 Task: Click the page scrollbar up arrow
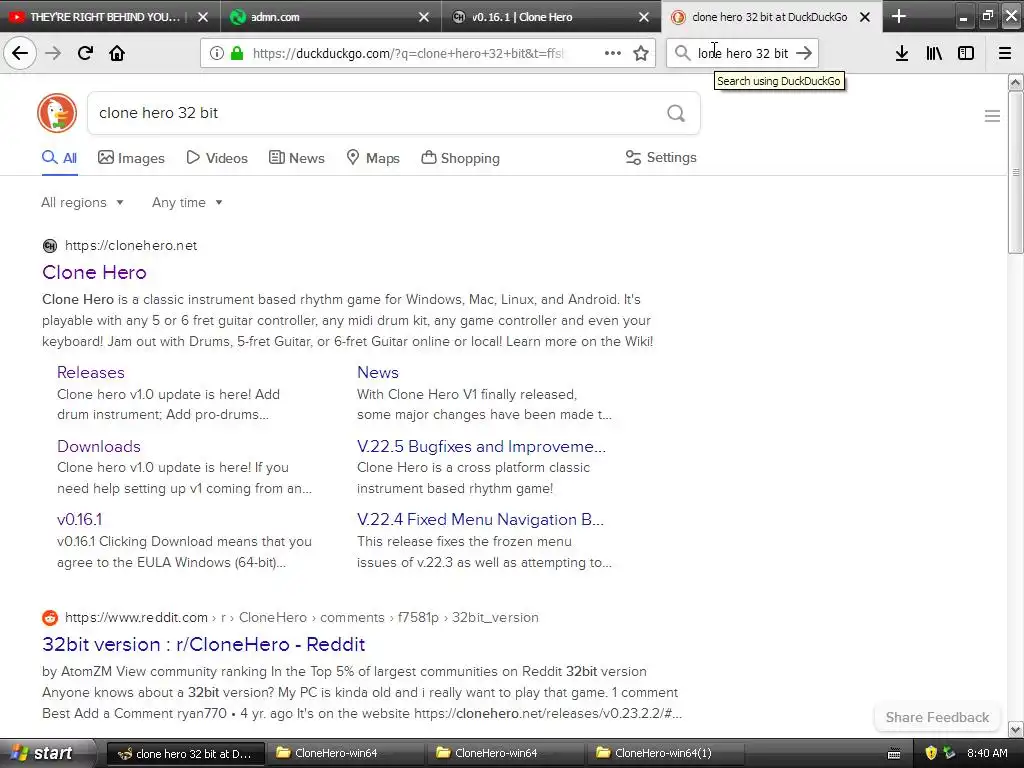coord(1015,82)
